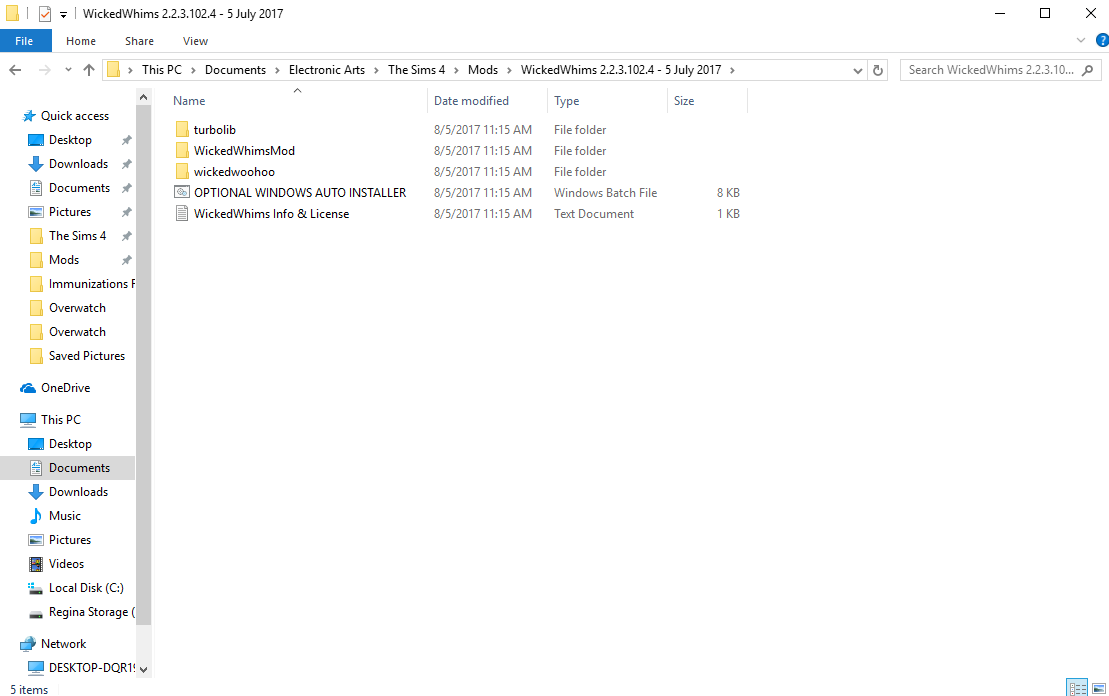Switch to the Home ribbon tab

point(81,41)
